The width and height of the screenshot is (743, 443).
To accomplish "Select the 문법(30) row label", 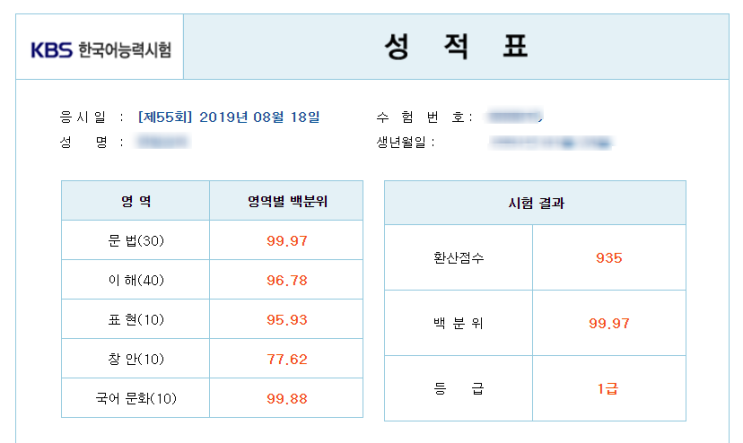I will pyautogui.click(x=136, y=240).
